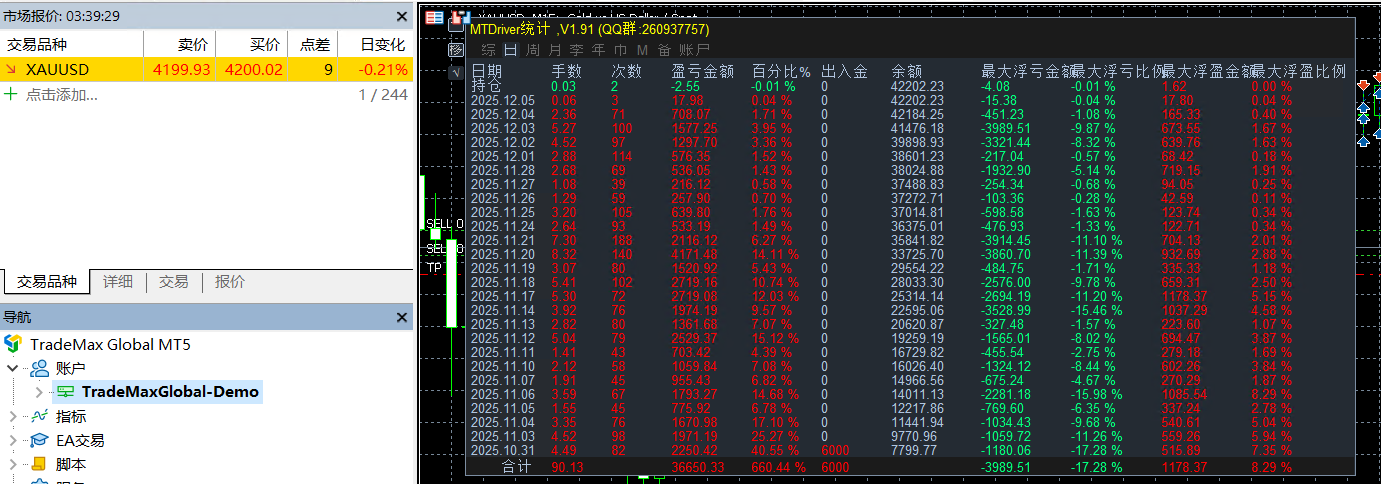Click the 手数 column header
Viewport: 1381px width, 484px height.
[567, 71]
